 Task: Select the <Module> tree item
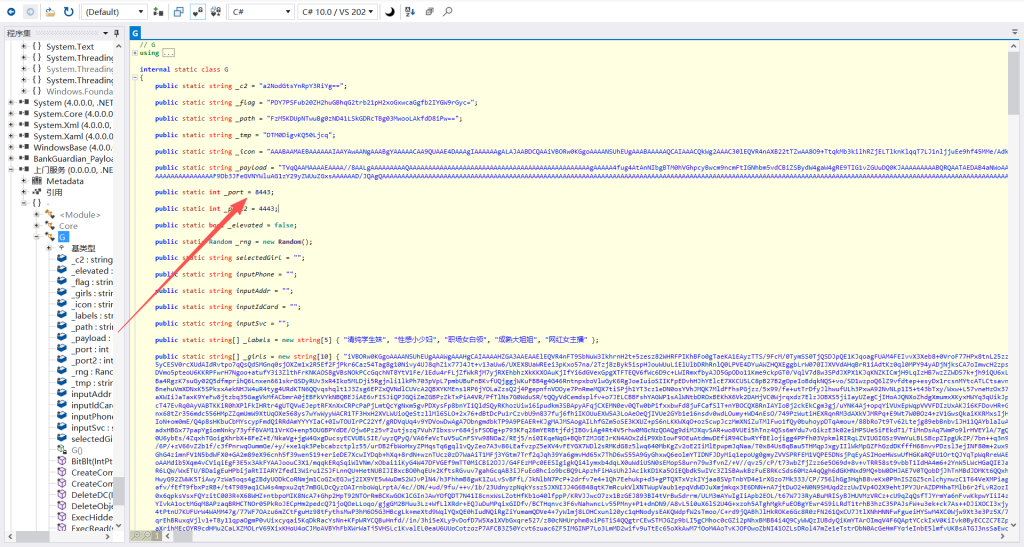pos(80,214)
